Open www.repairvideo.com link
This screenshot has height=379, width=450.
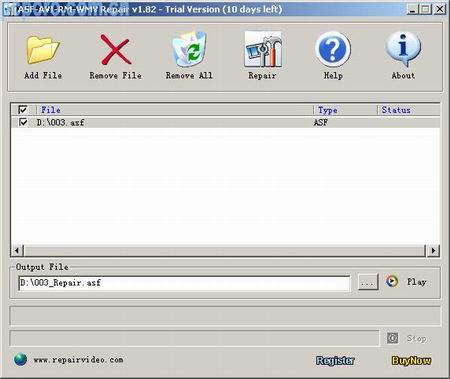click(x=78, y=360)
